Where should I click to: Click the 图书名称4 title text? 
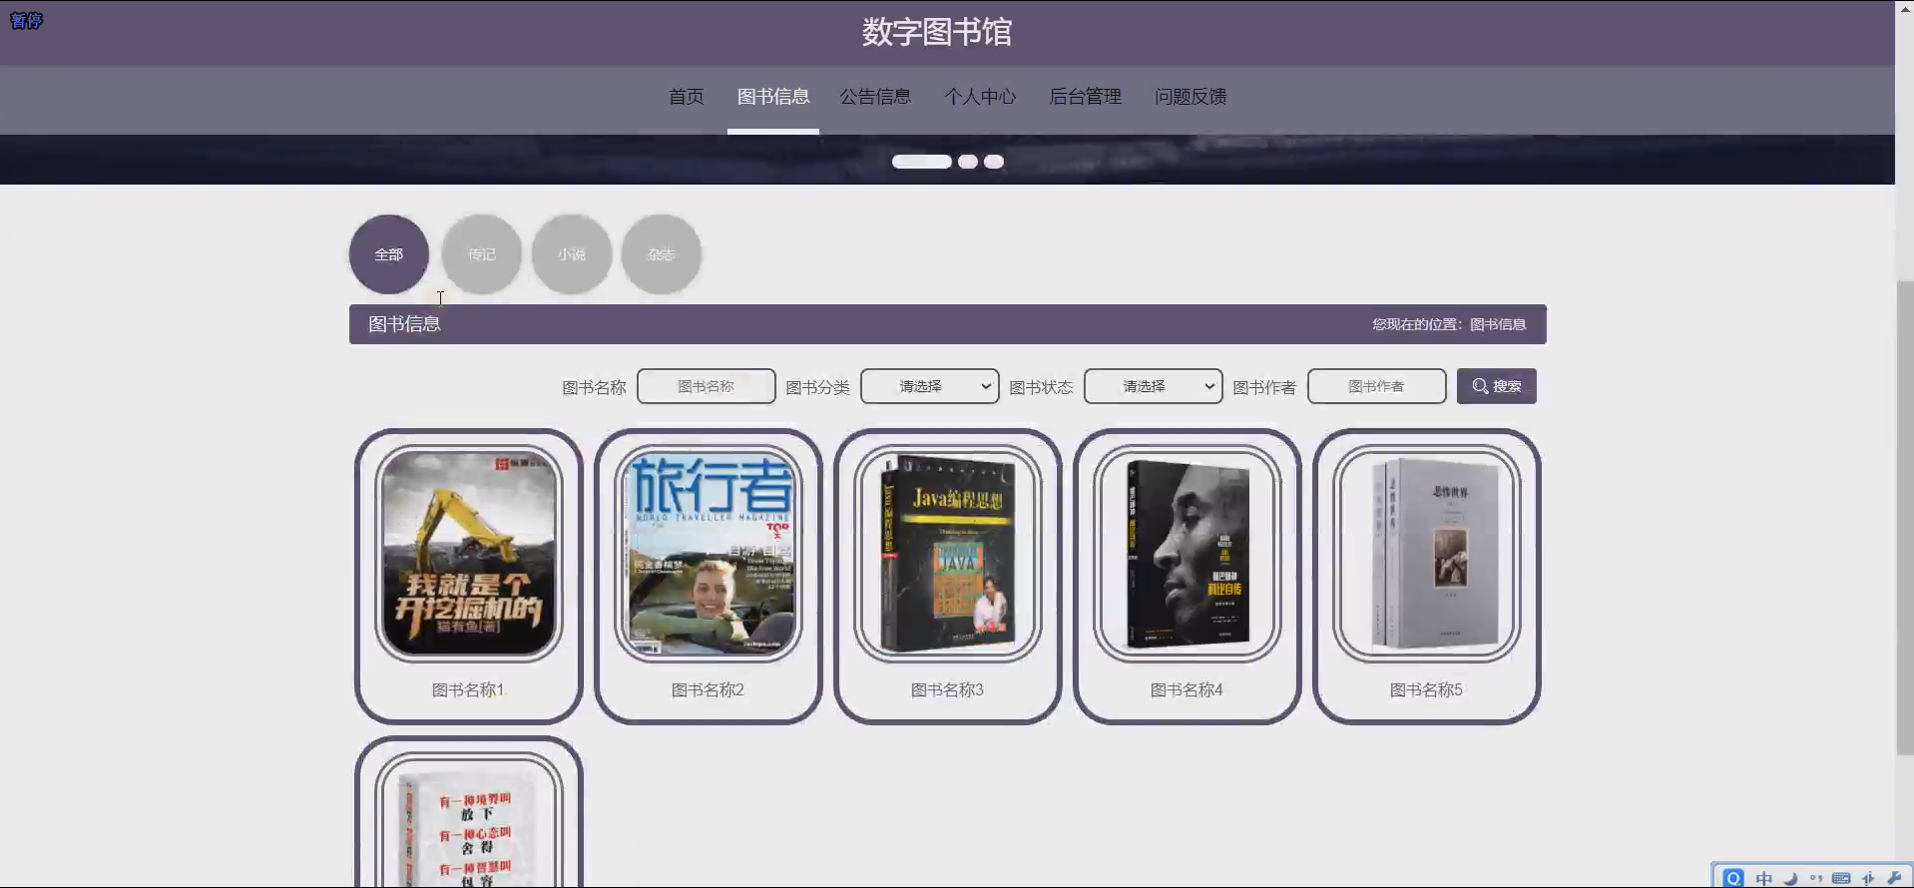[x=1186, y=690]
